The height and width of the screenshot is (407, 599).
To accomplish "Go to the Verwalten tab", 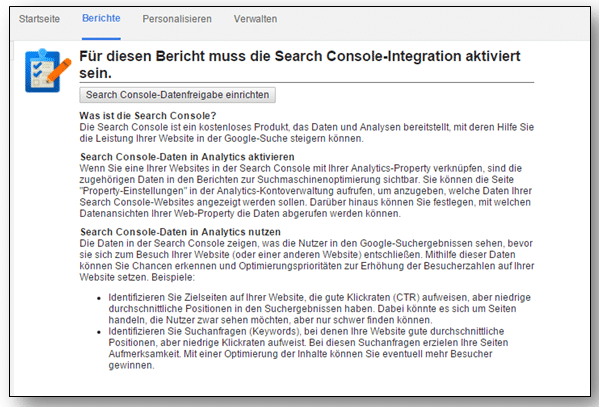I will click(256, 19).
